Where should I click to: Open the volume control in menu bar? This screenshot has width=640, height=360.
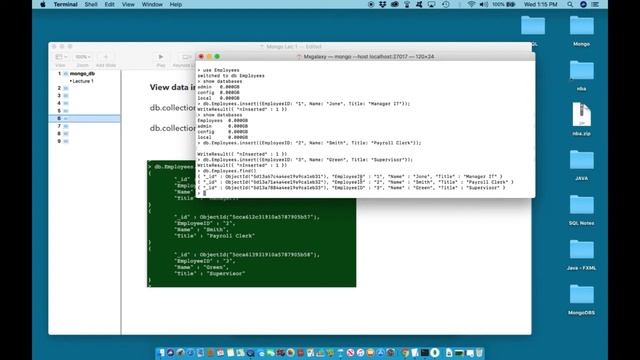coord(484,4)
